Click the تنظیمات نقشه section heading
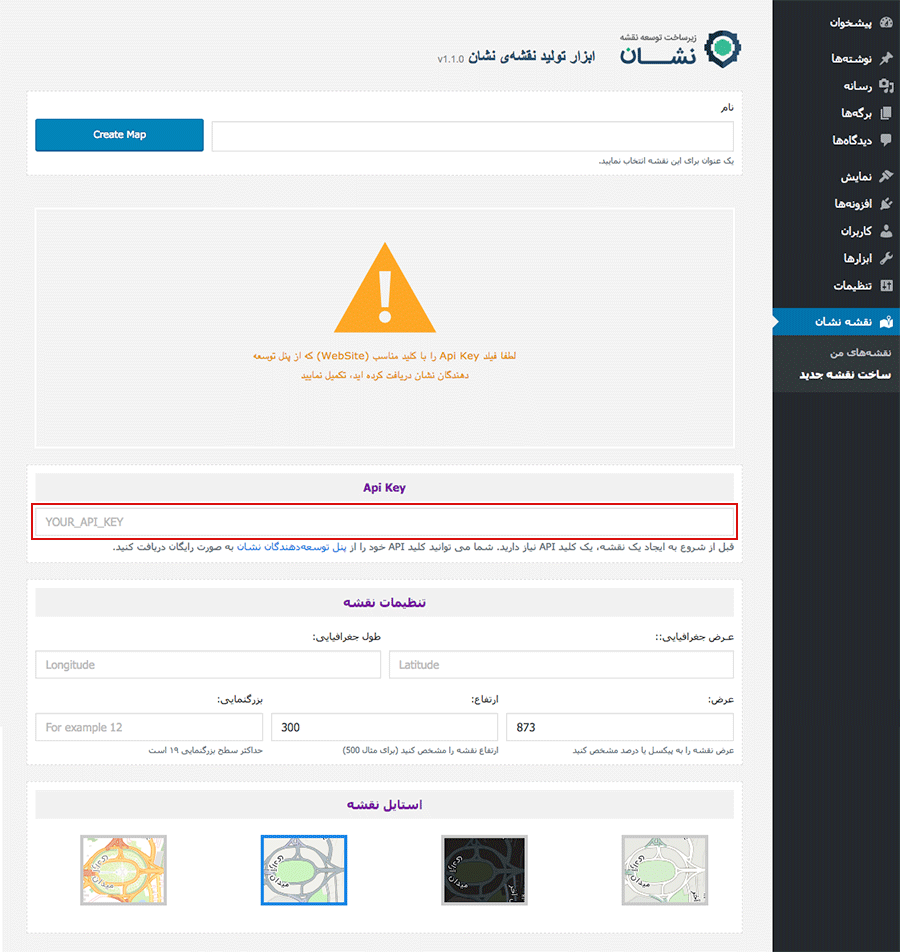Image resolution: width=900 pixels, height=952 pixels. pos(384,602)
